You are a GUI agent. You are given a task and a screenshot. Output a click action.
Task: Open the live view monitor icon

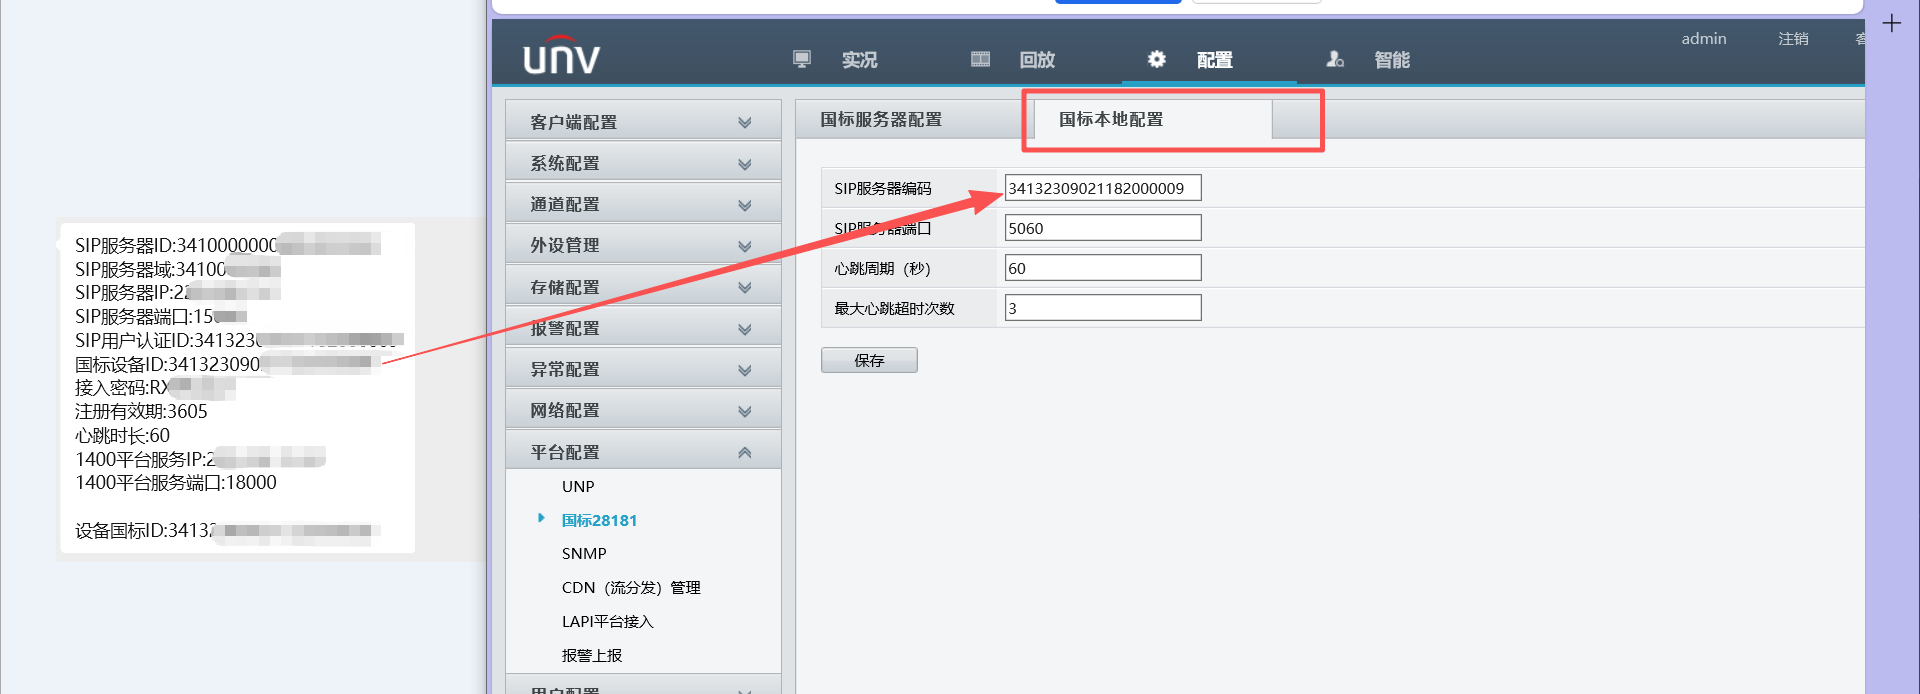point(801,59)
